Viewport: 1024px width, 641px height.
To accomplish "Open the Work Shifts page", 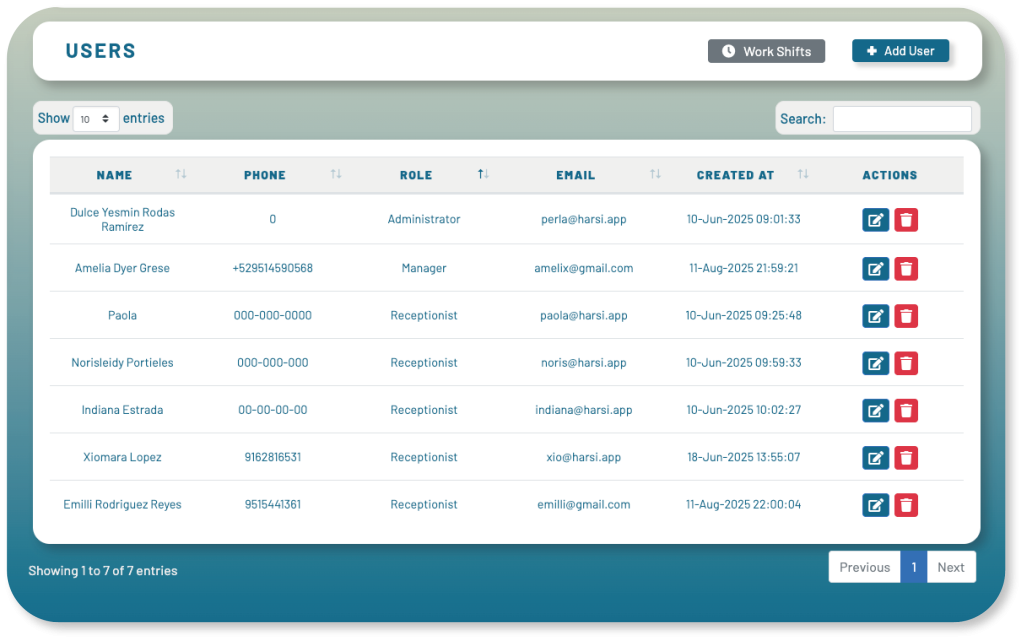I will (x=766, y=51).
